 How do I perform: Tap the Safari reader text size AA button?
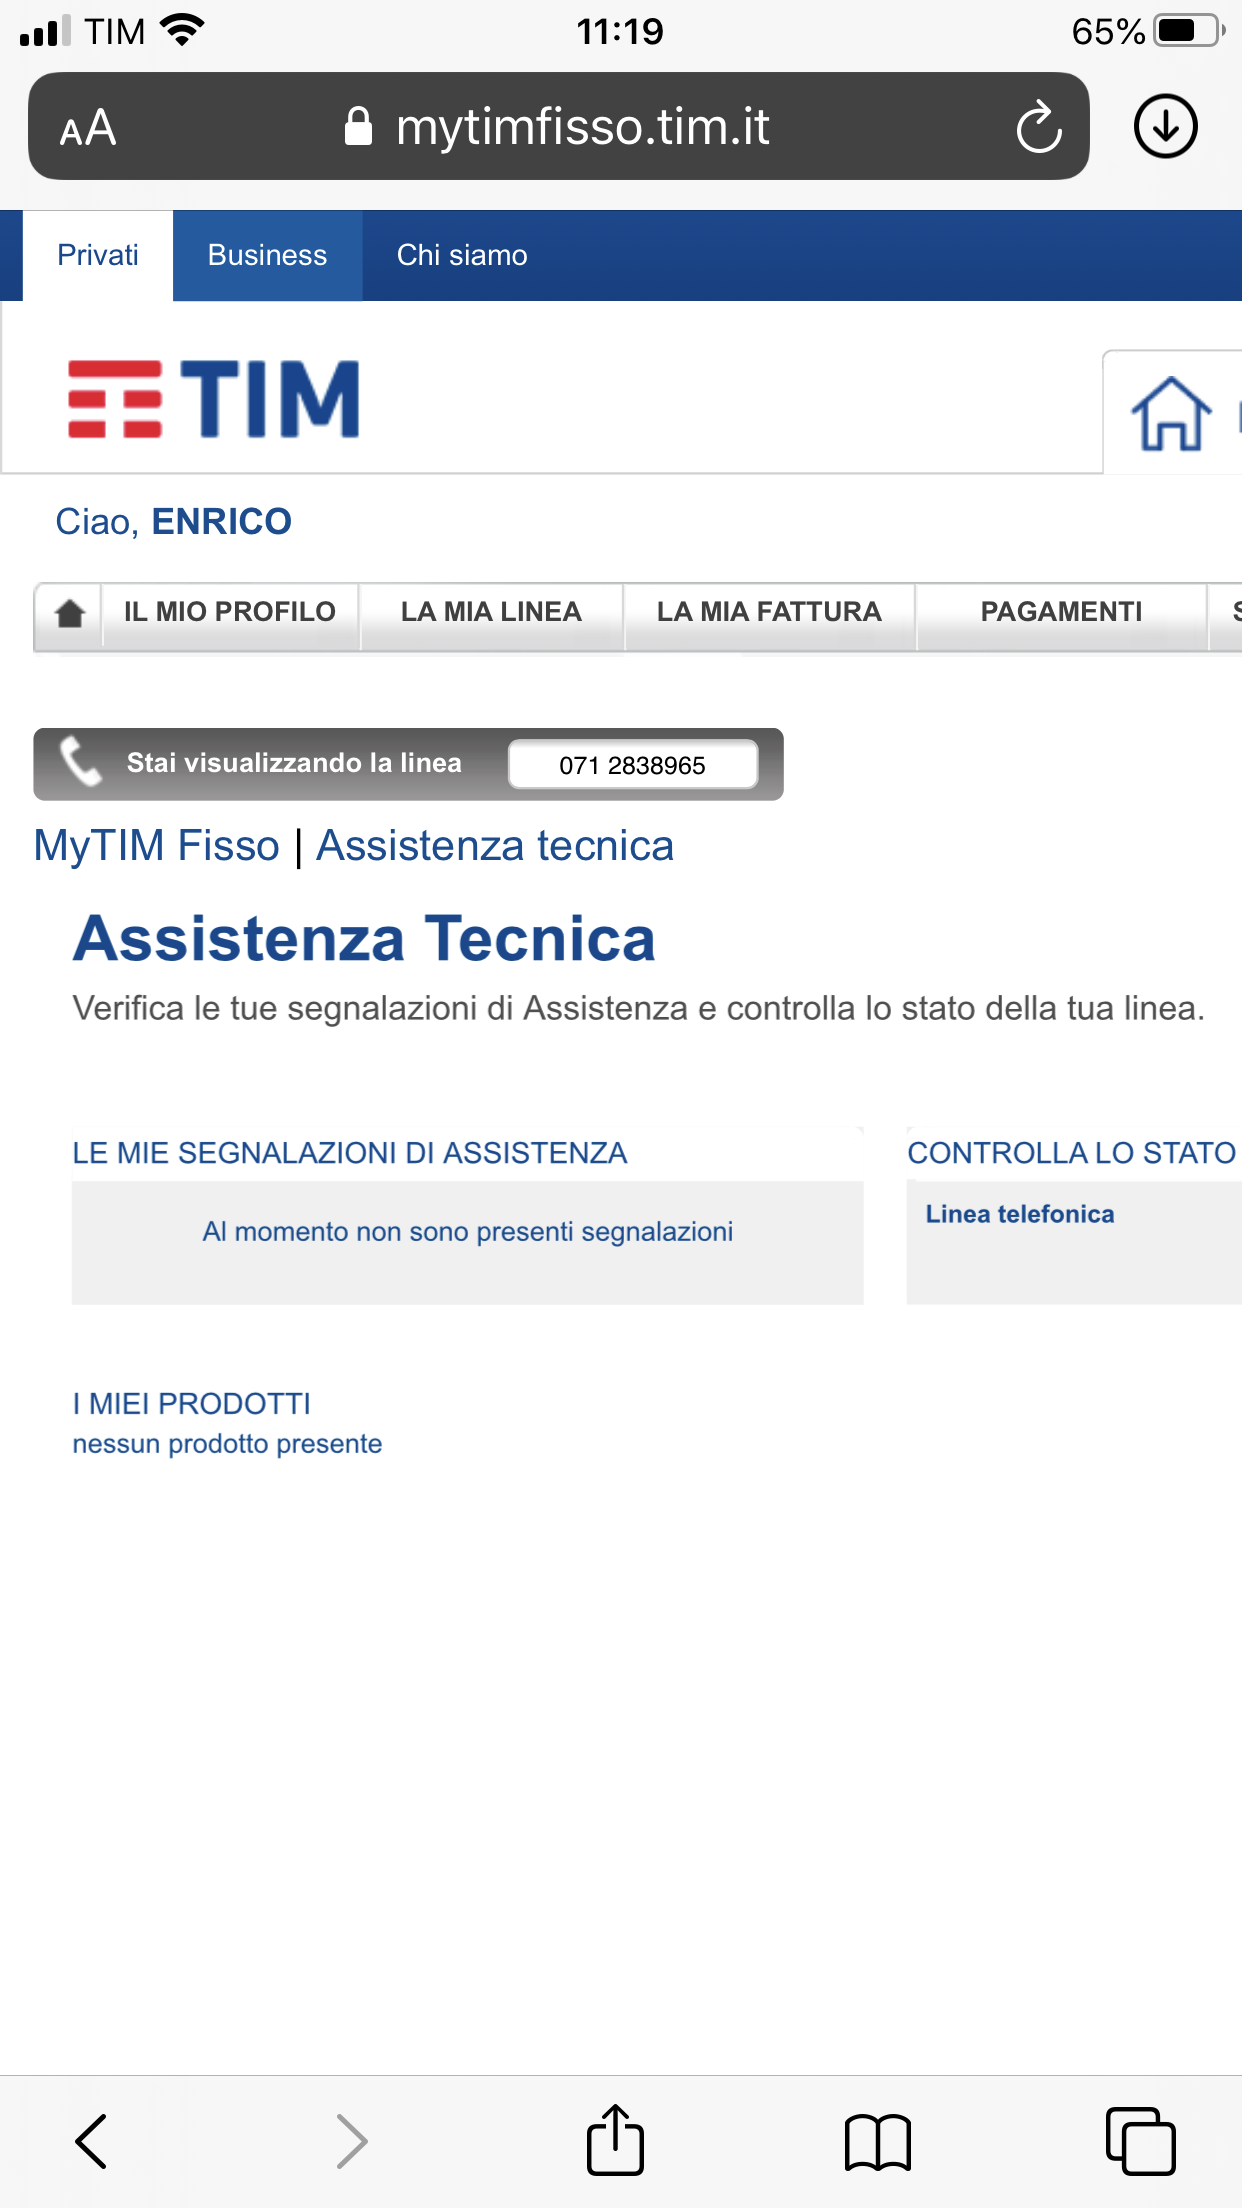pos(88,128)
